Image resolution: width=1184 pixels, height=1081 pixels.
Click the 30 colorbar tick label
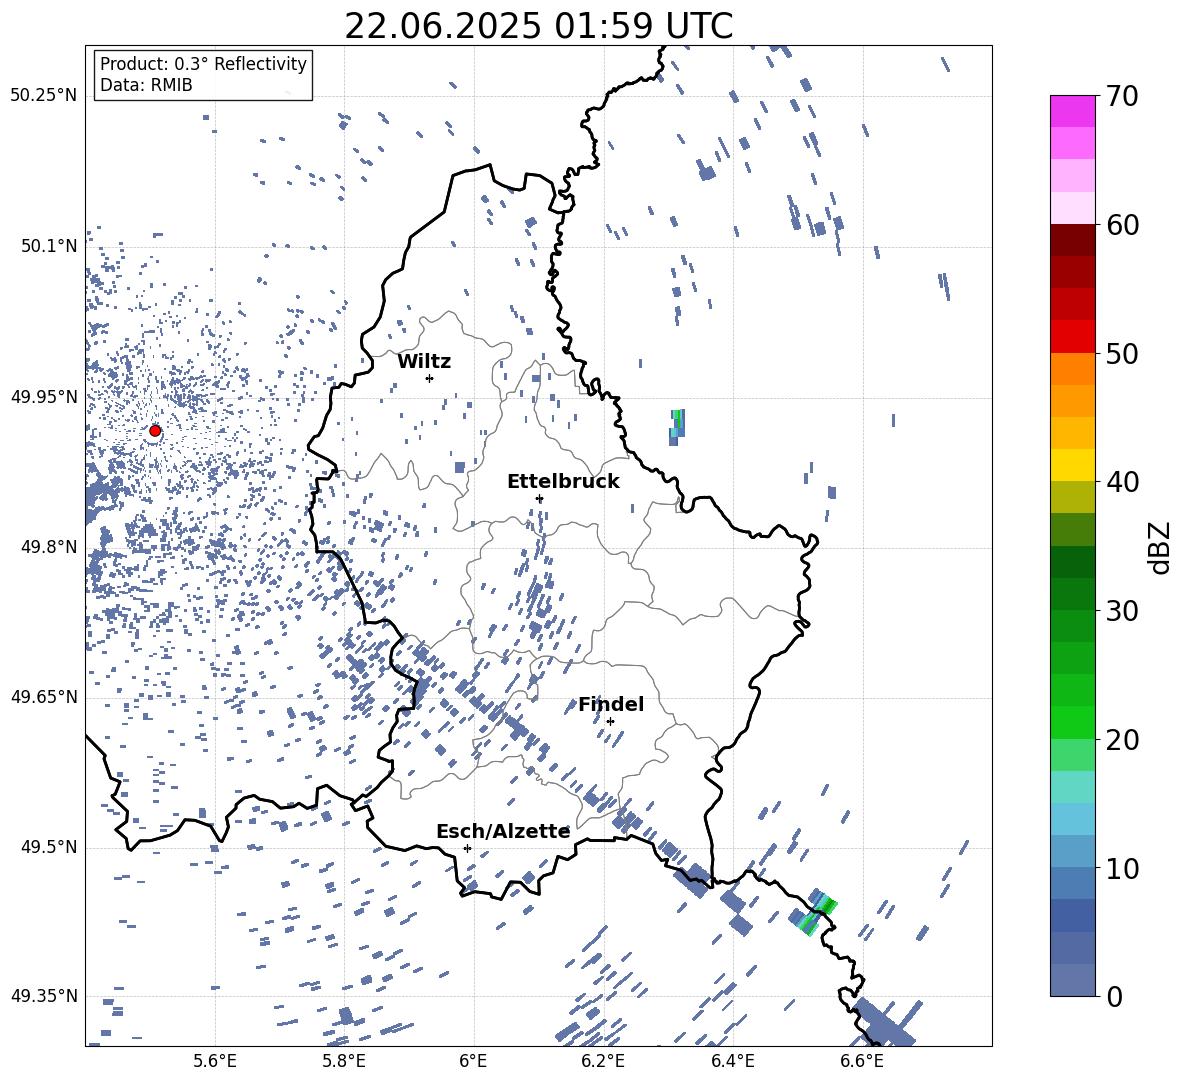1121,611
